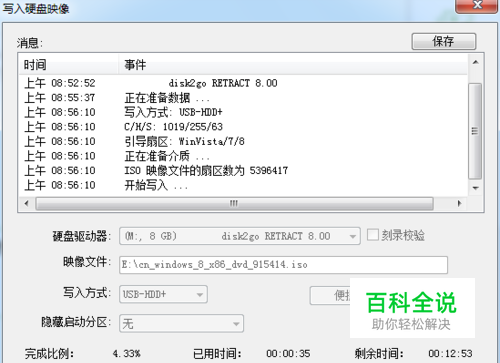Image resolution: width=500 pixels, height=363 pixels.
Task: Select the '引导扇区: WinVista/7/8' log row
Action: (x=244, y=142)
